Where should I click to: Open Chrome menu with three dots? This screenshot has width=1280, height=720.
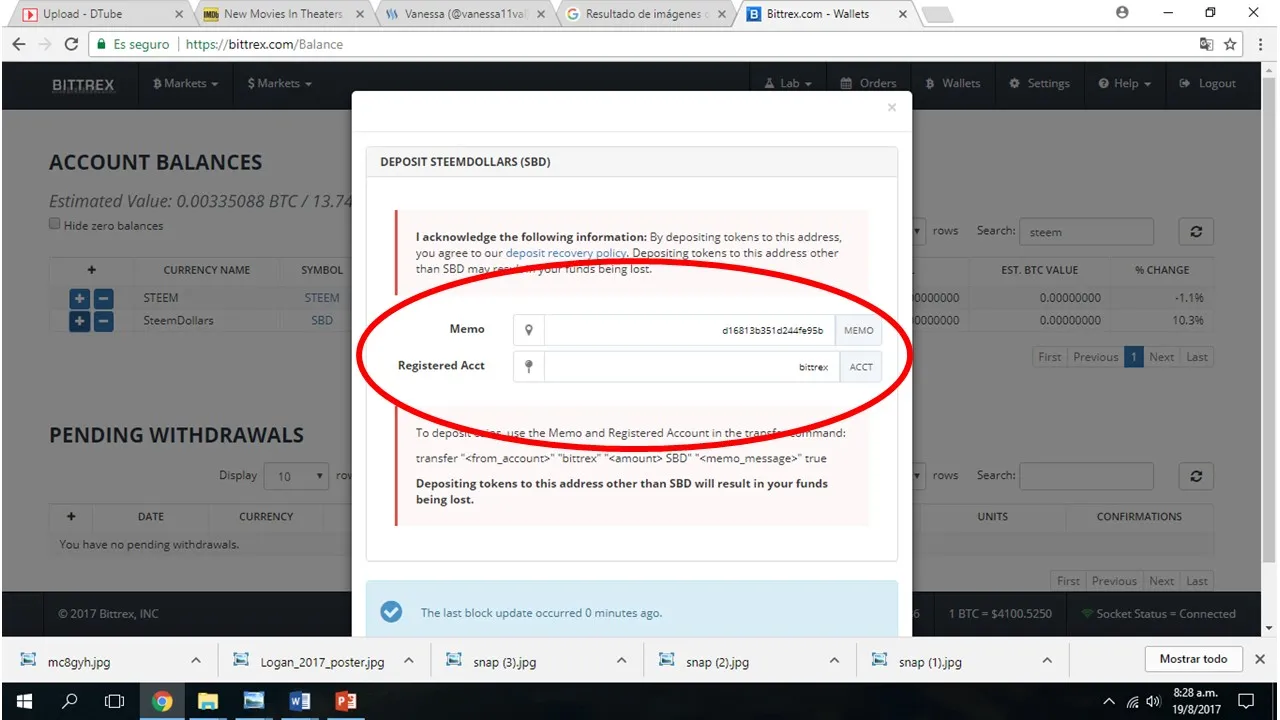pos(1259,44)
